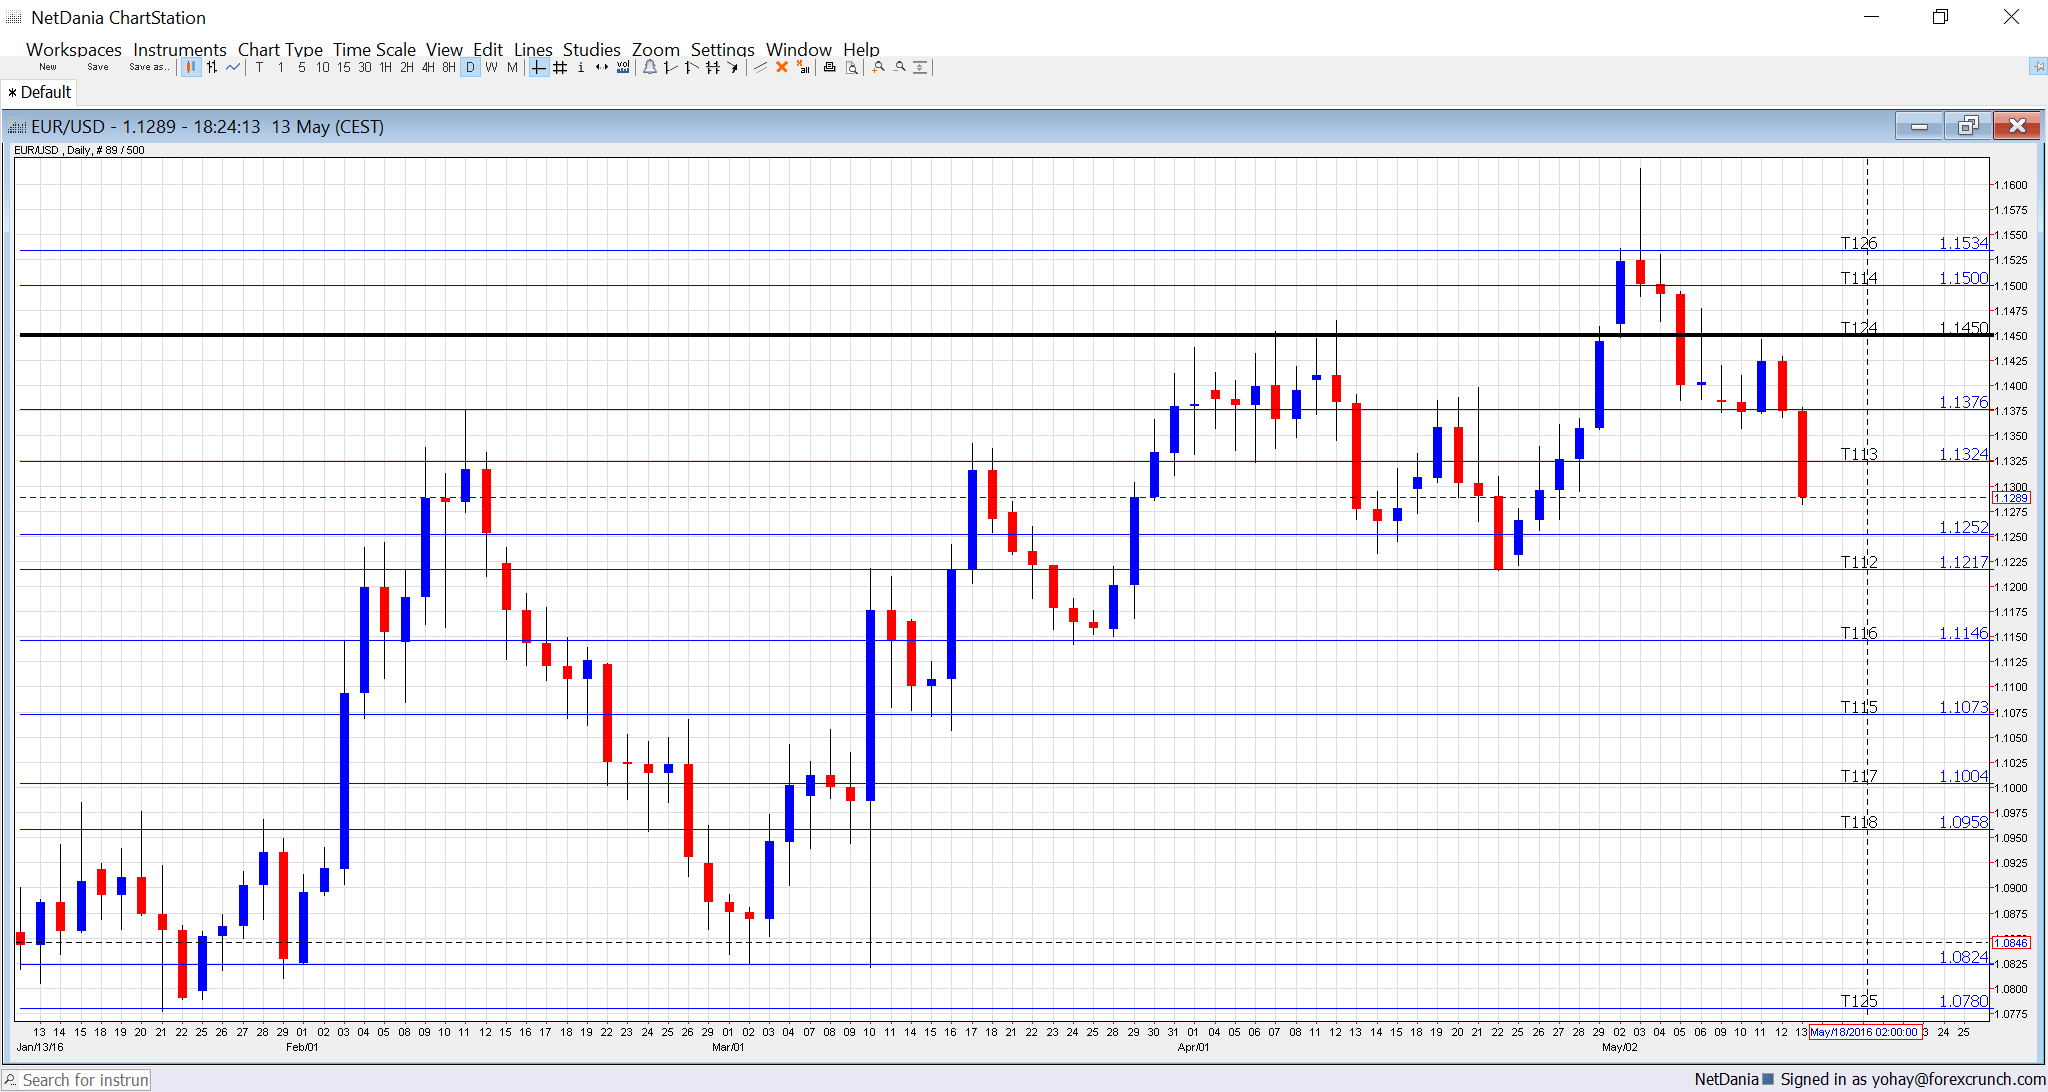The image size is (2048, 1092).
Task: Click current price marker 1.1289
Action: point(2011,498)
